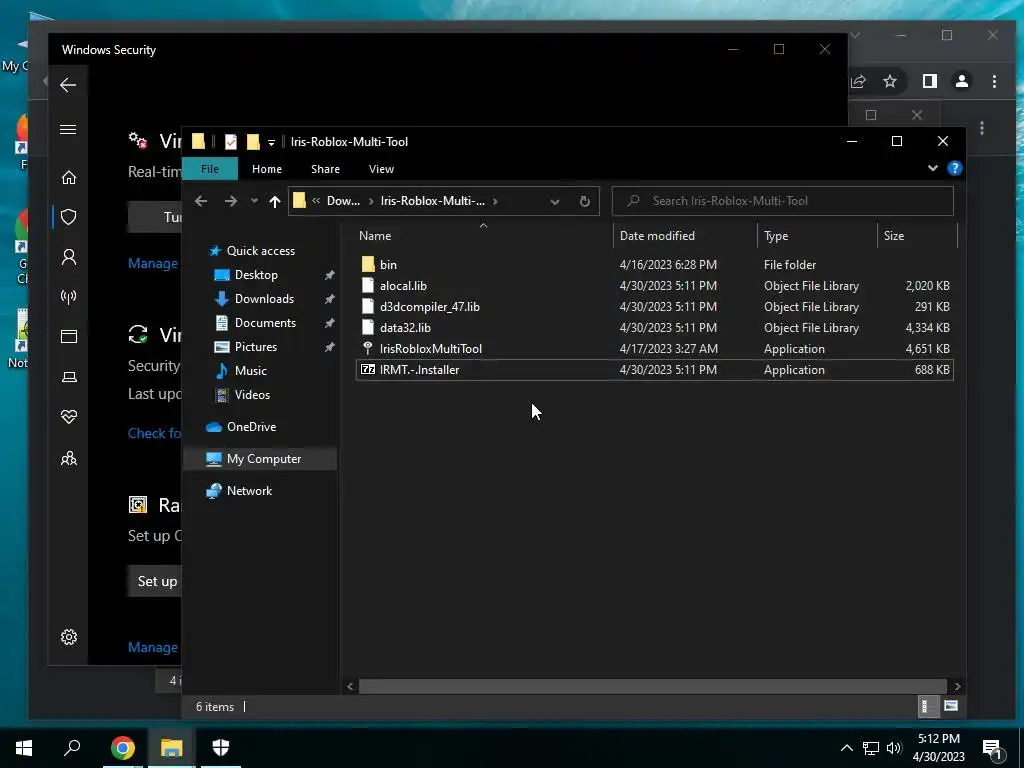
Task: Select d3dcompiler_47.lib file
Action: 654,306
